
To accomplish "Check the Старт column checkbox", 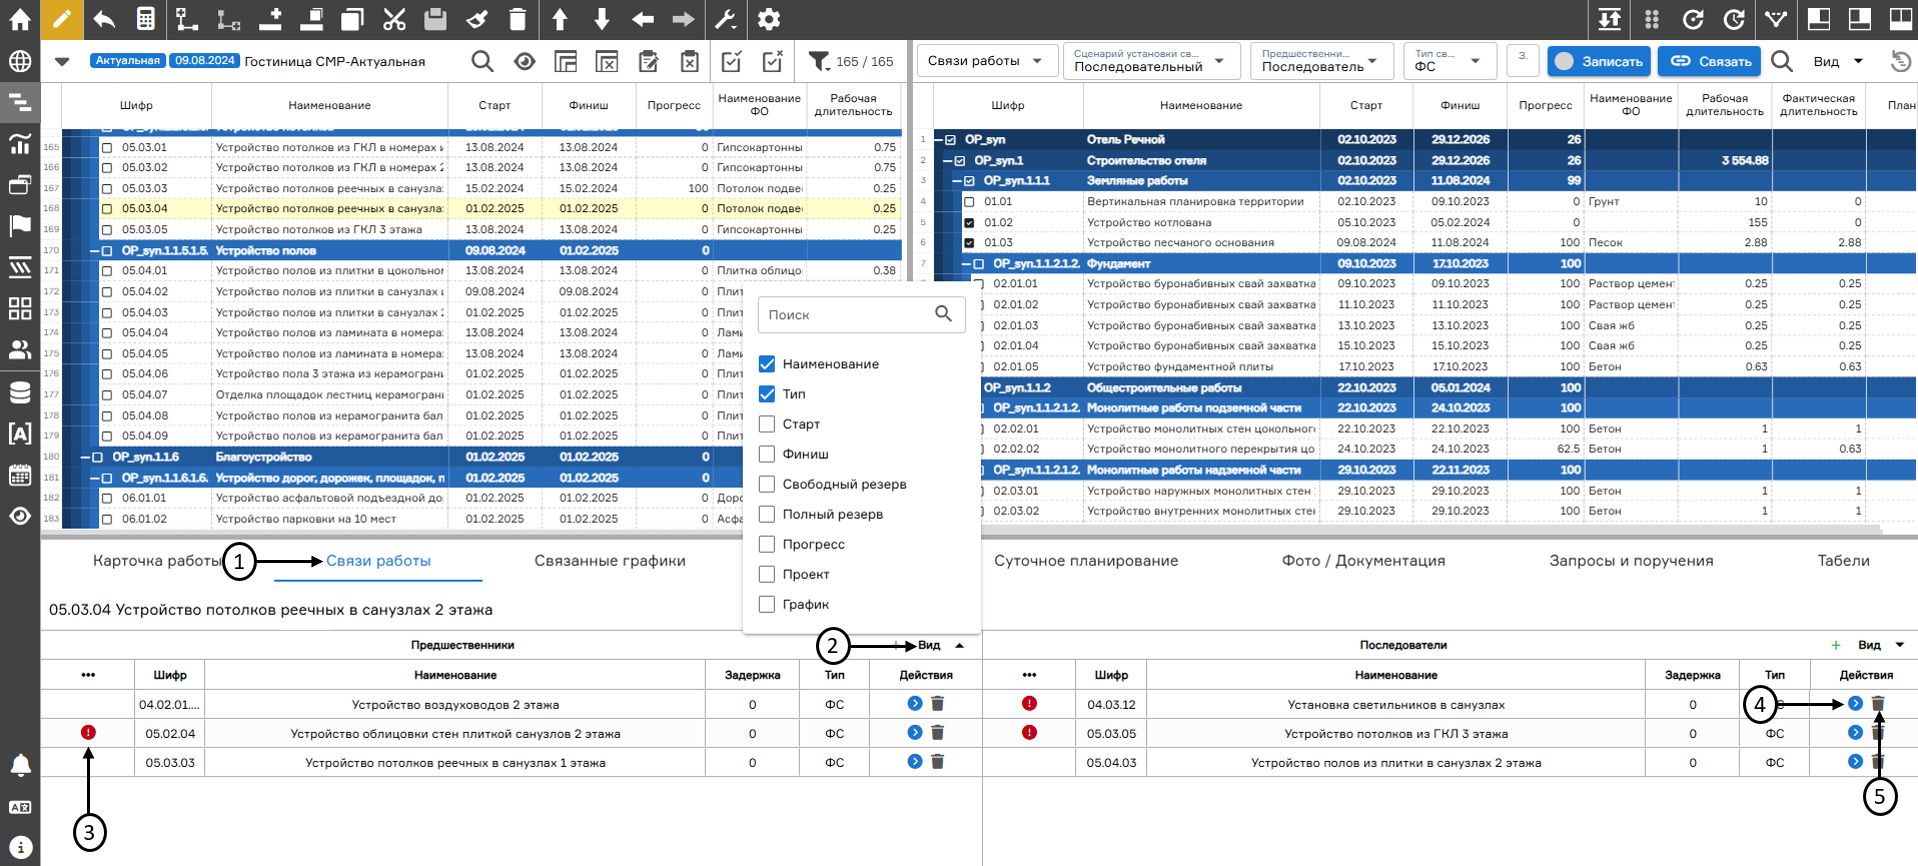I will (x=767, y=424).
